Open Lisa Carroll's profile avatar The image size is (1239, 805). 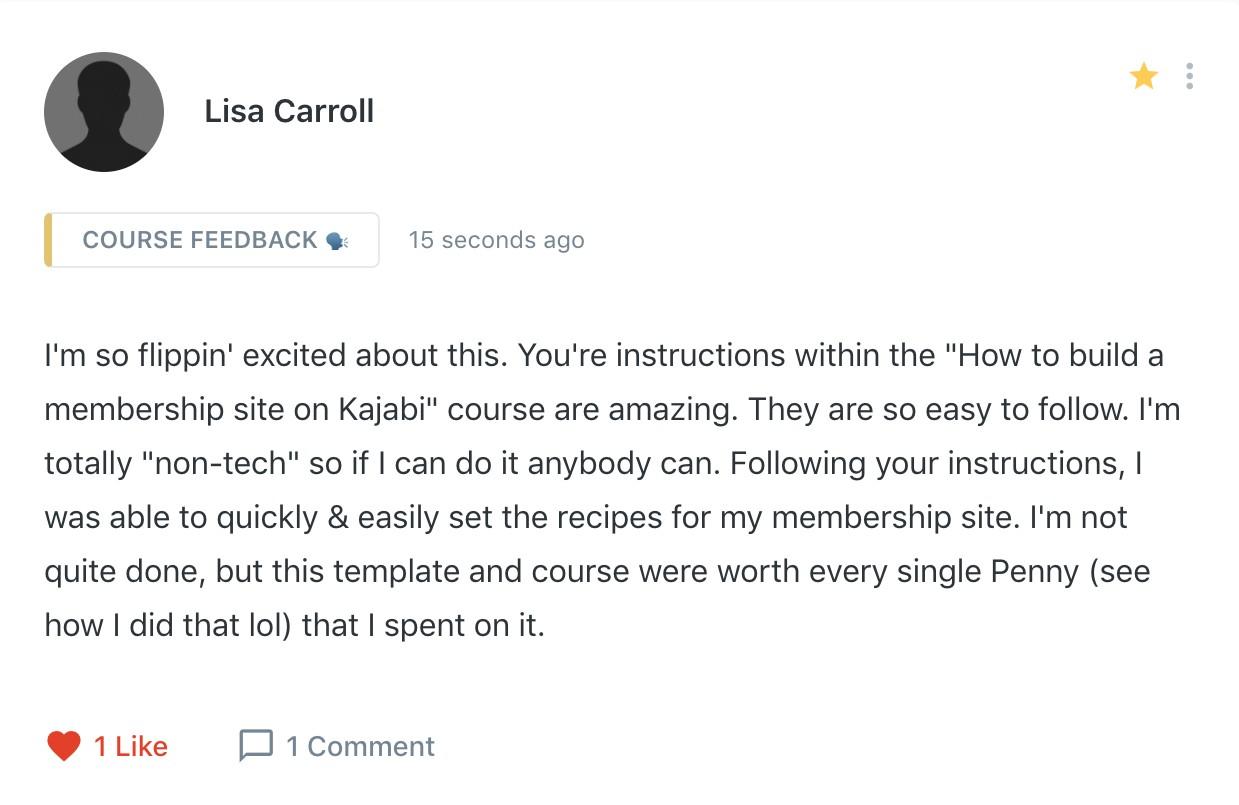click(x=104, y=112)
